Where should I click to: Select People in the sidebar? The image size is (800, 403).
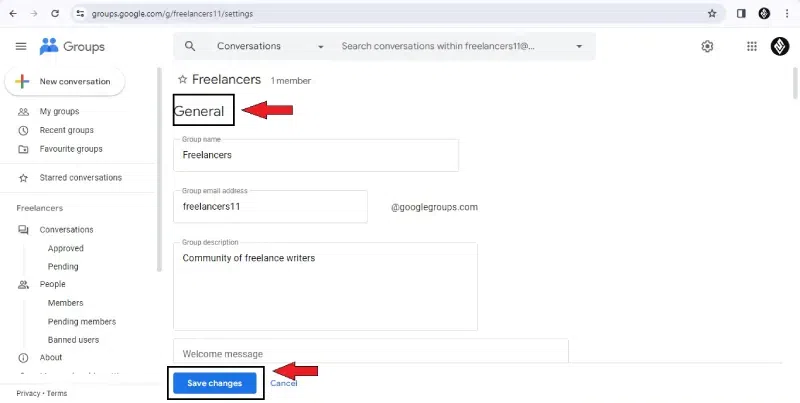coord(53,284)
